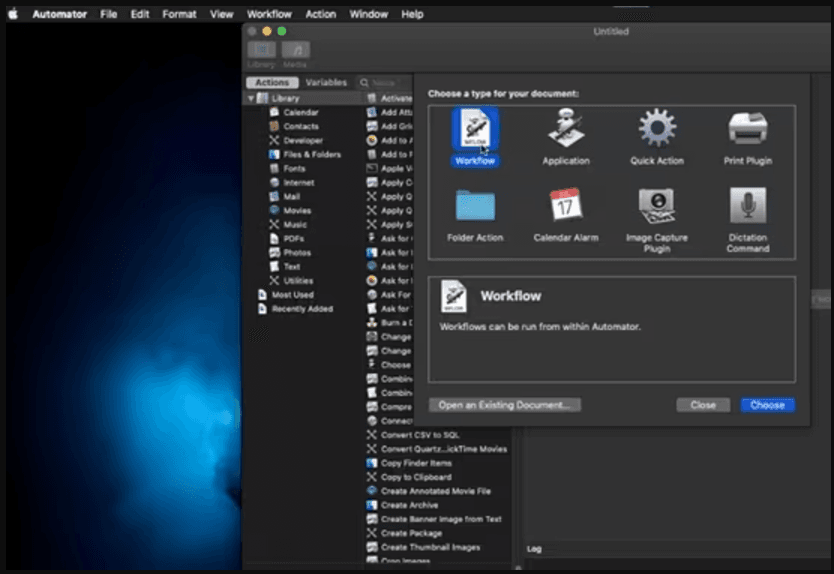Click the Mail category icon
Viewport: 834px width, 574px height.
coord(274,196)
